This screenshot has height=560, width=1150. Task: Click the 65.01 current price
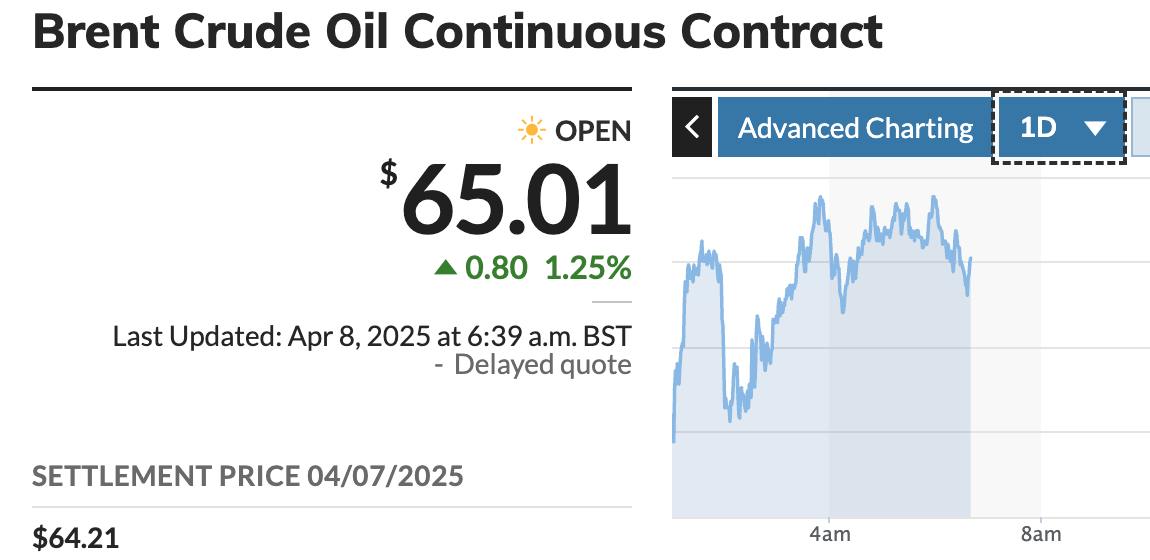(516, 200)
